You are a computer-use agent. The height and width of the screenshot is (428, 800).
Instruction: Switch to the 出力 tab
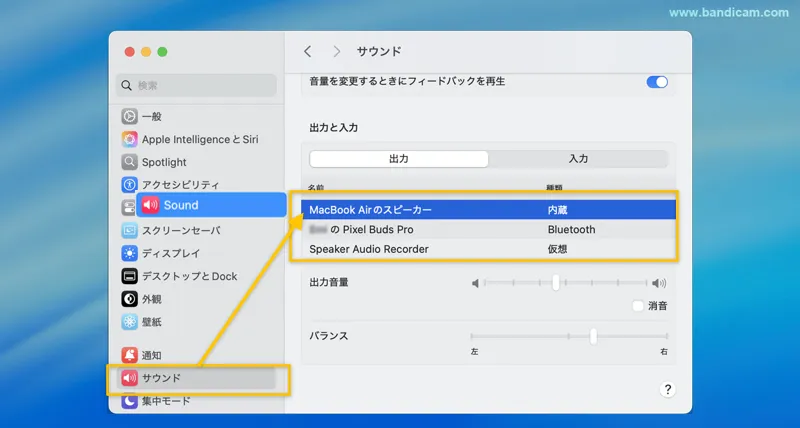coord(399,159)
